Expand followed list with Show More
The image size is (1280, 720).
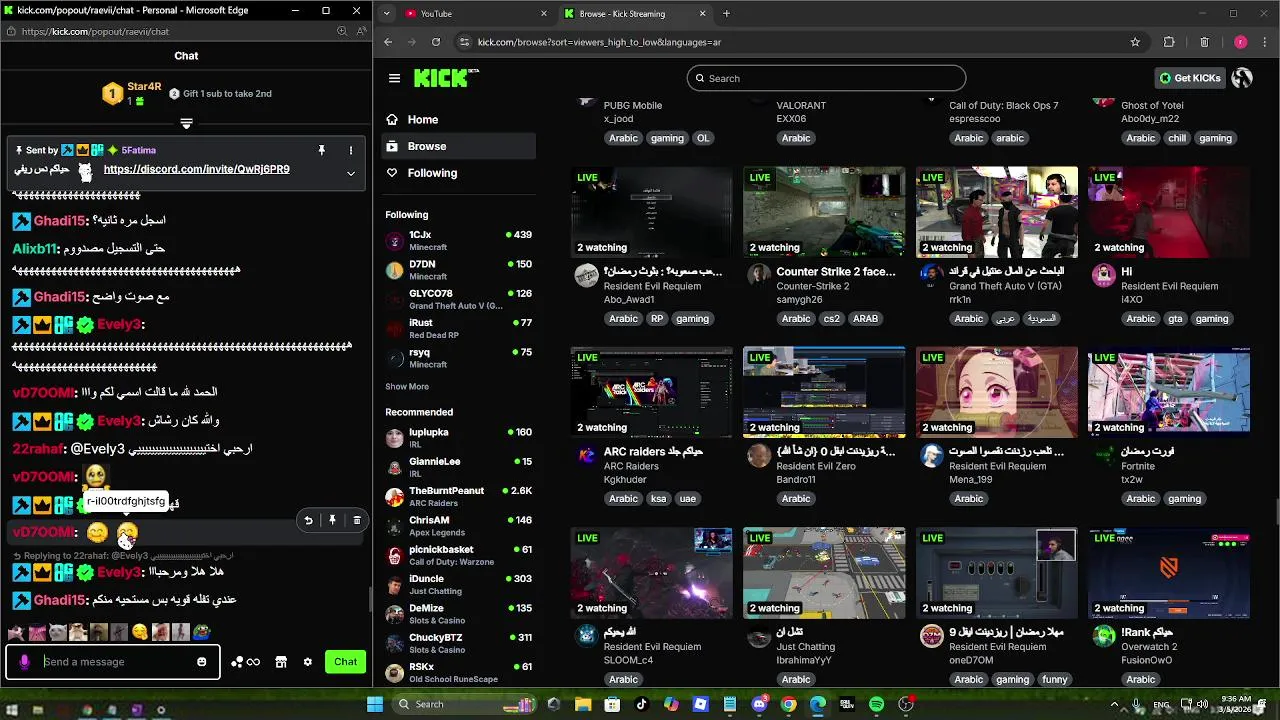407,386
